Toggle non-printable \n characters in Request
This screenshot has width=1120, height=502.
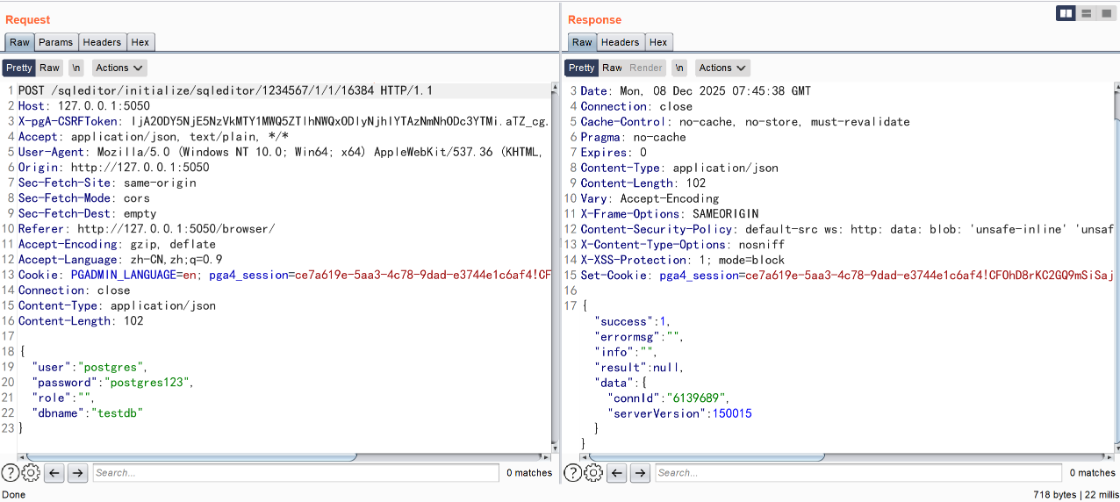77,68
